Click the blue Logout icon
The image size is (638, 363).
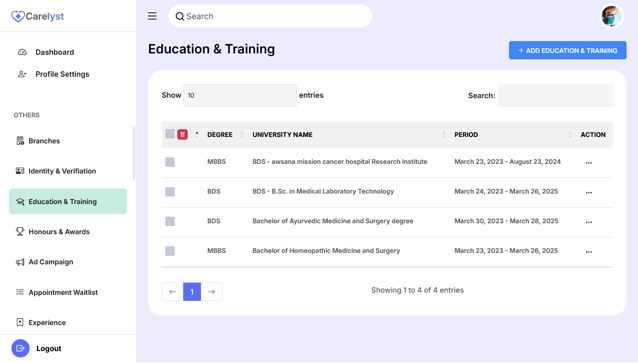(x=20, y=348)
